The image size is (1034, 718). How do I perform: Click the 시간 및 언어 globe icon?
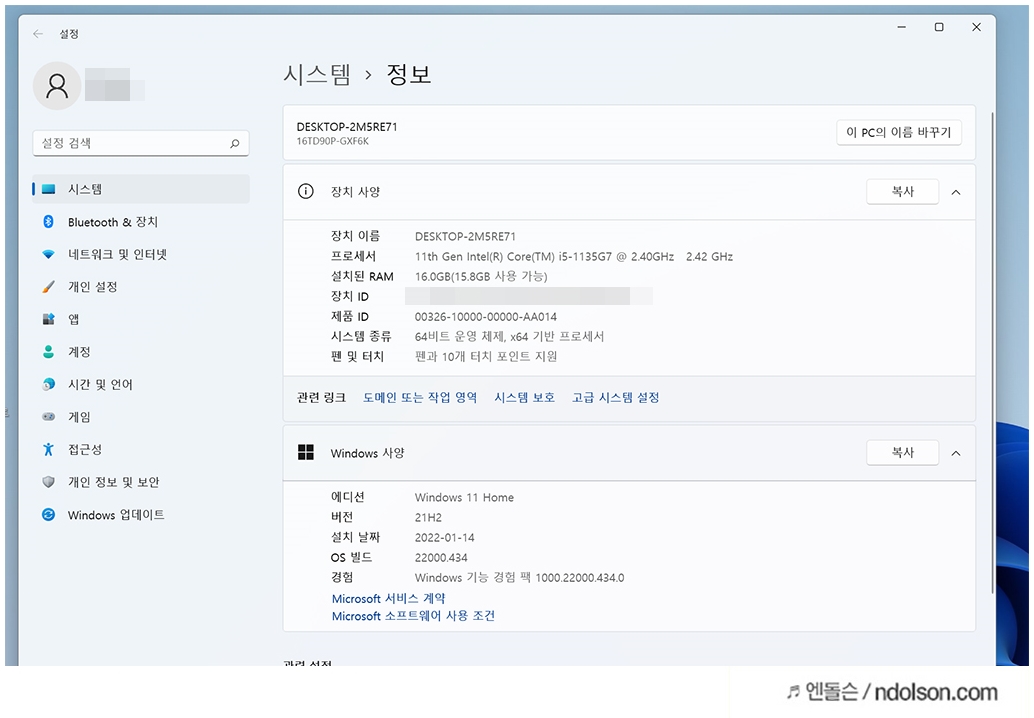(48, 384)
